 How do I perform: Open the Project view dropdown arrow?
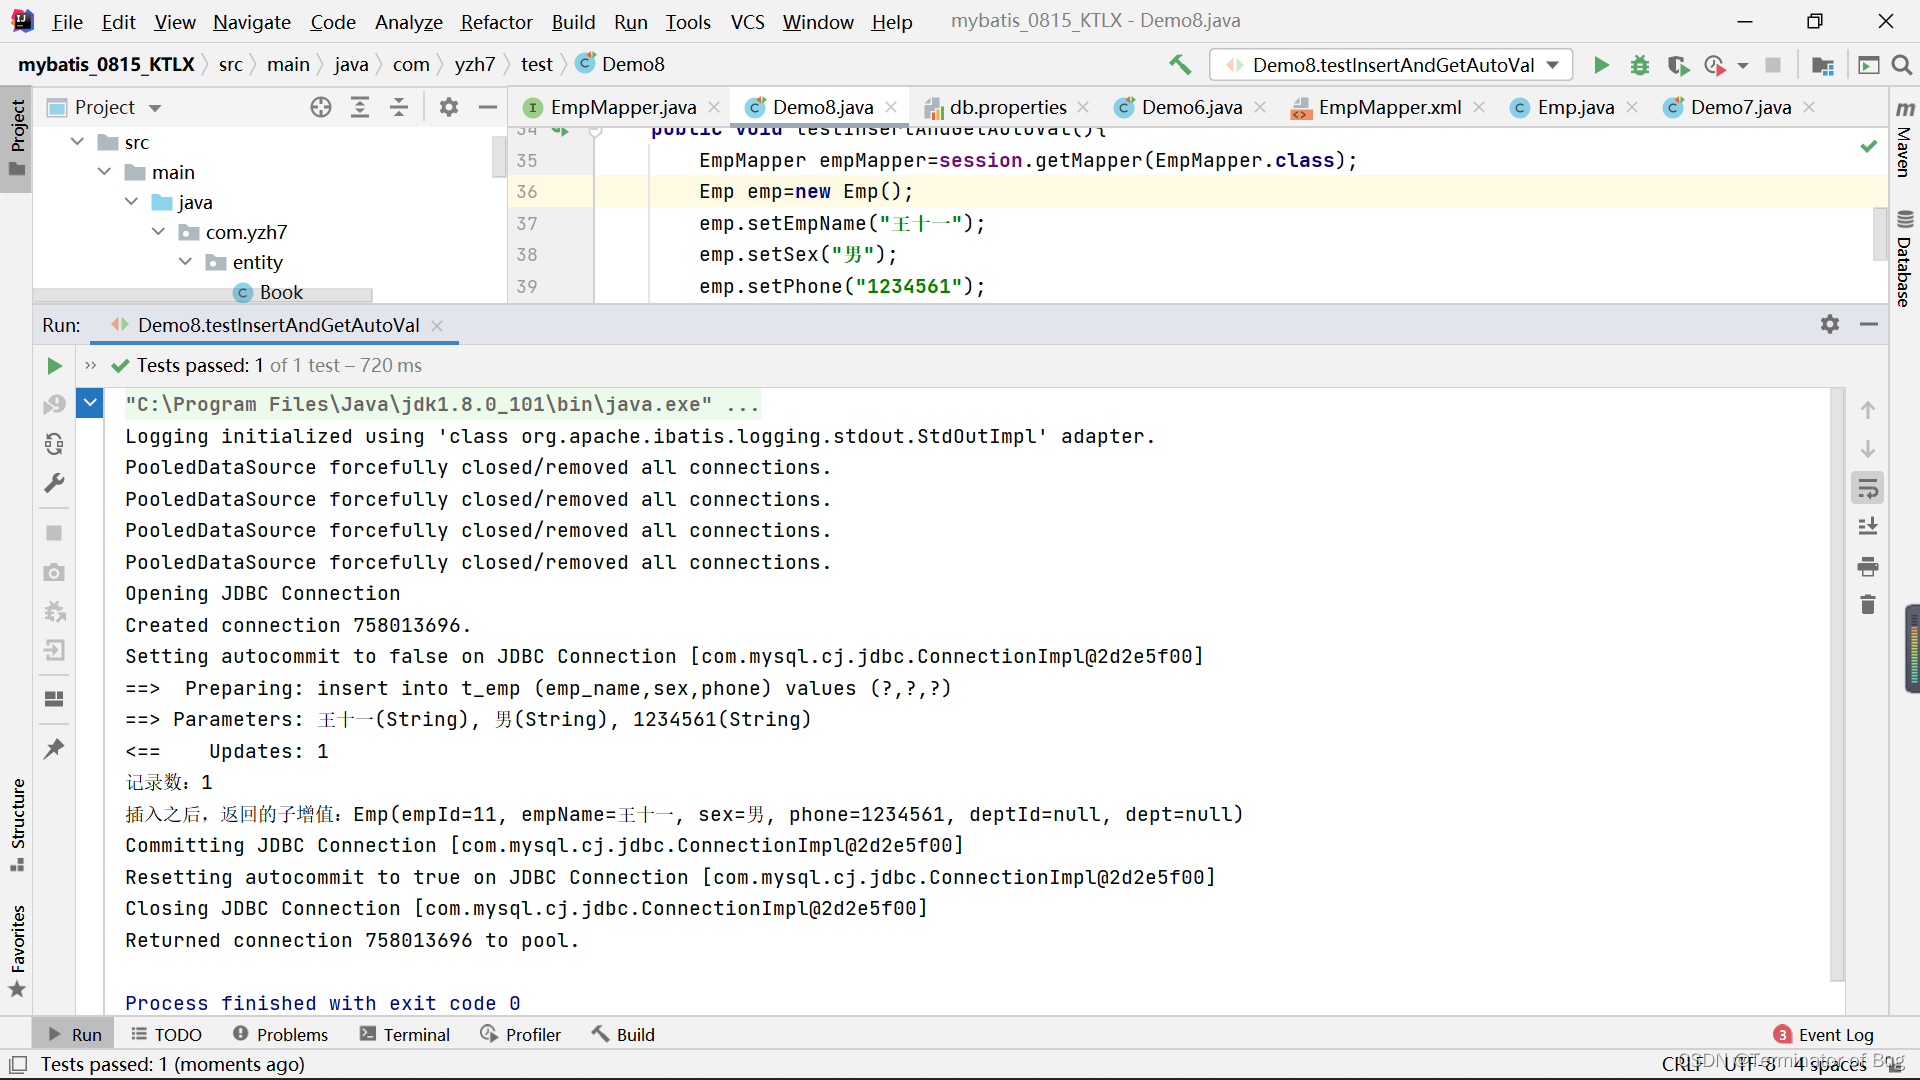(155, 107)
